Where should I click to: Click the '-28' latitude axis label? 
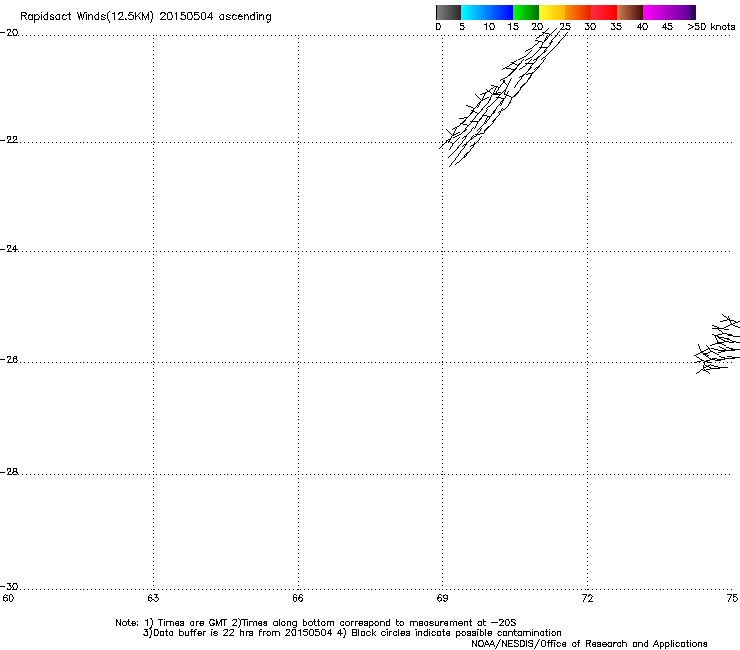(9, 472)
